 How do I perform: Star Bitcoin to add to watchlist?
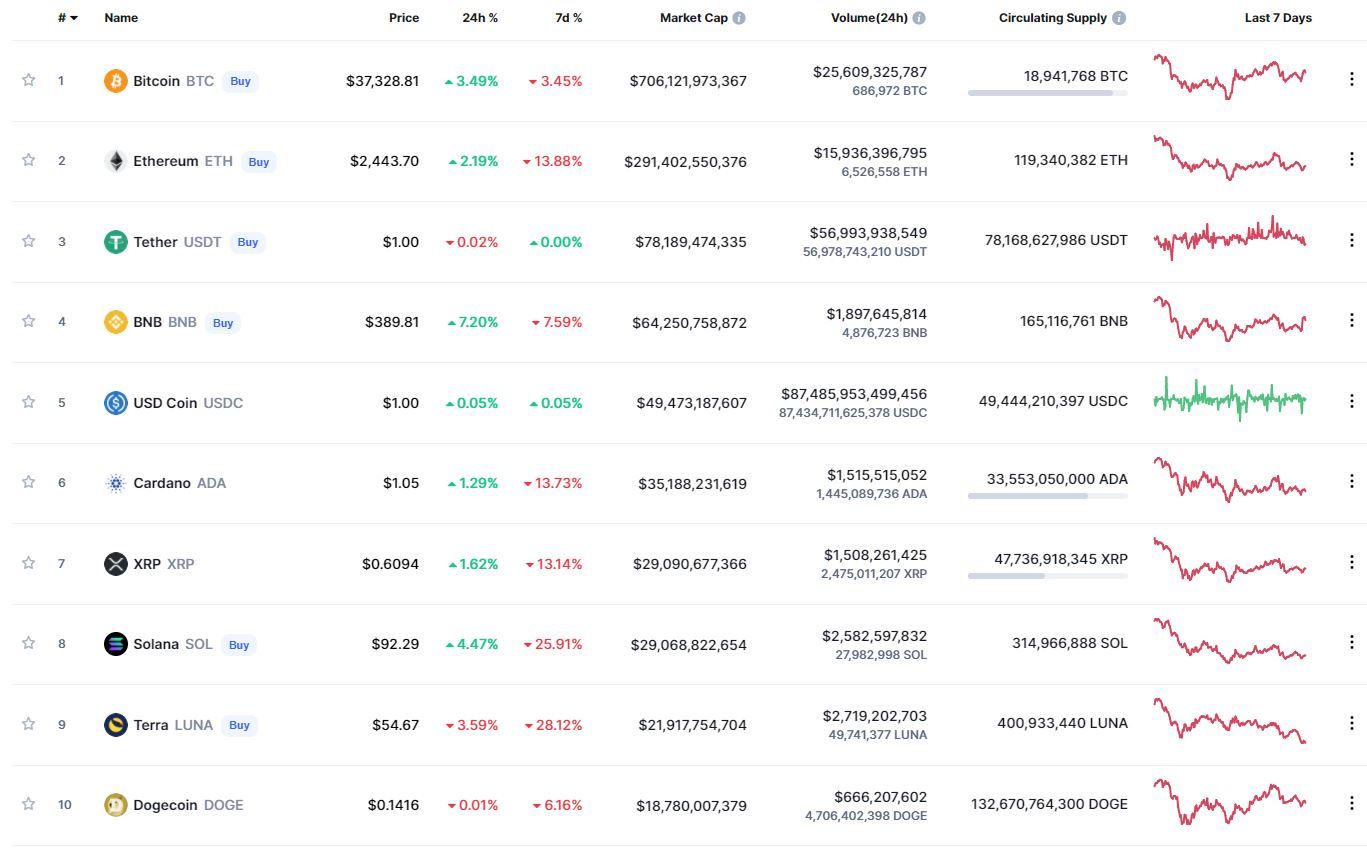29,80
